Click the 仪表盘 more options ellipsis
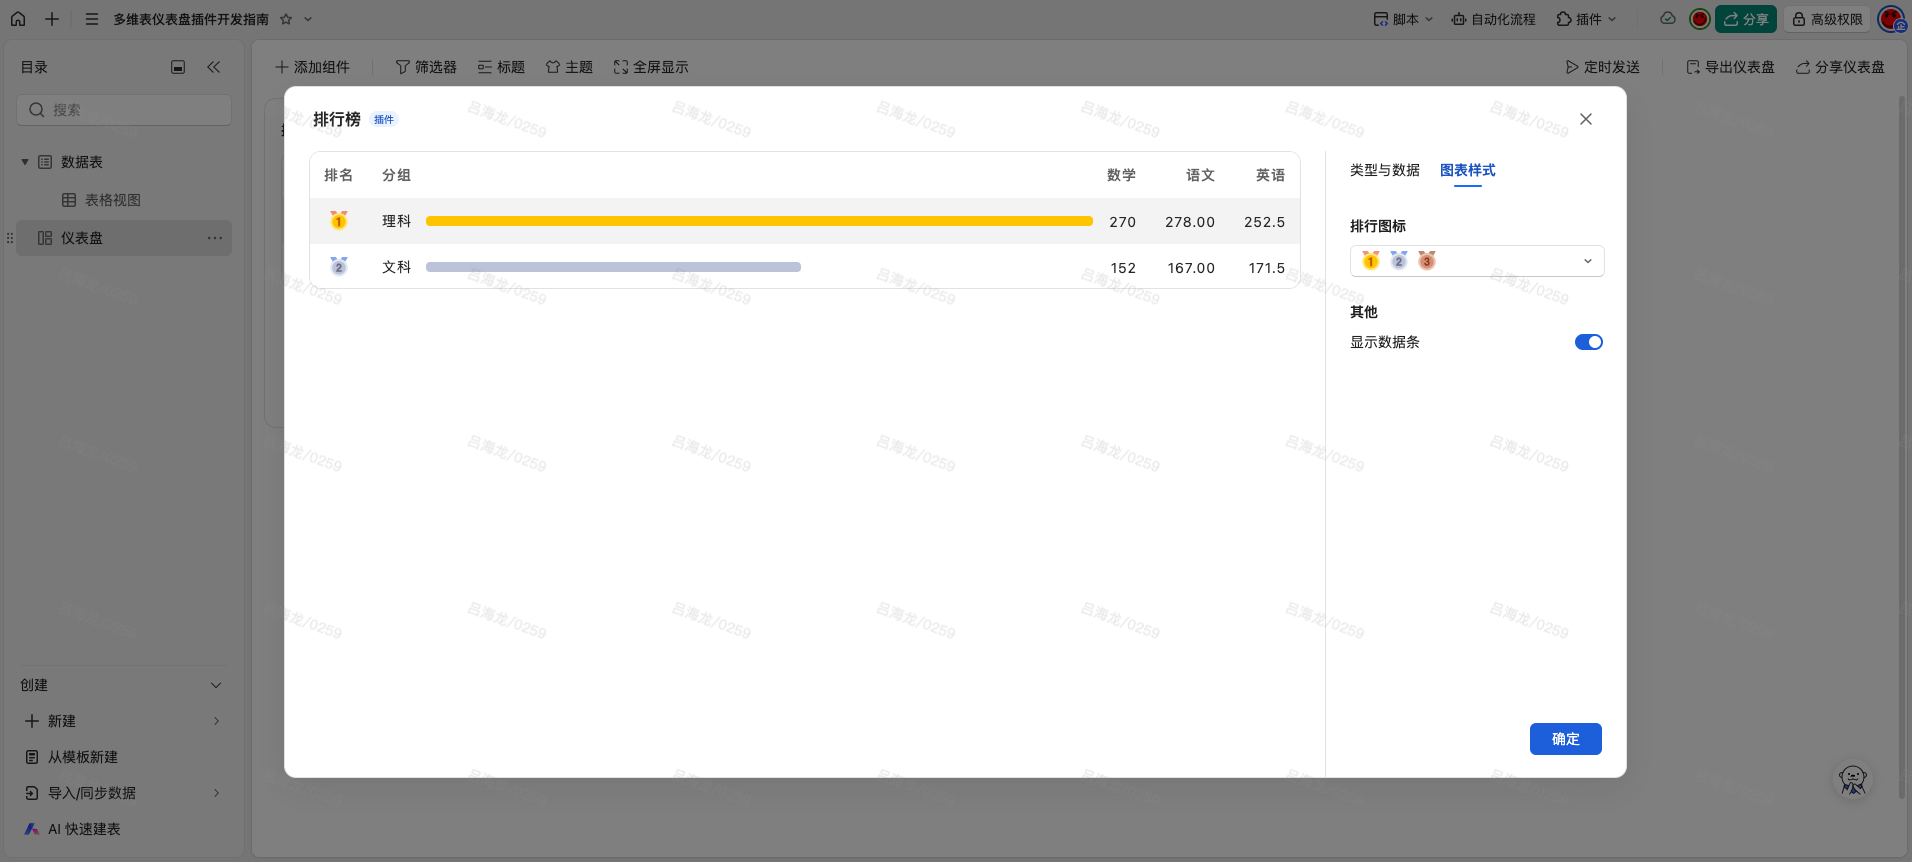The image size is (1912, 862). coord(215,238)
